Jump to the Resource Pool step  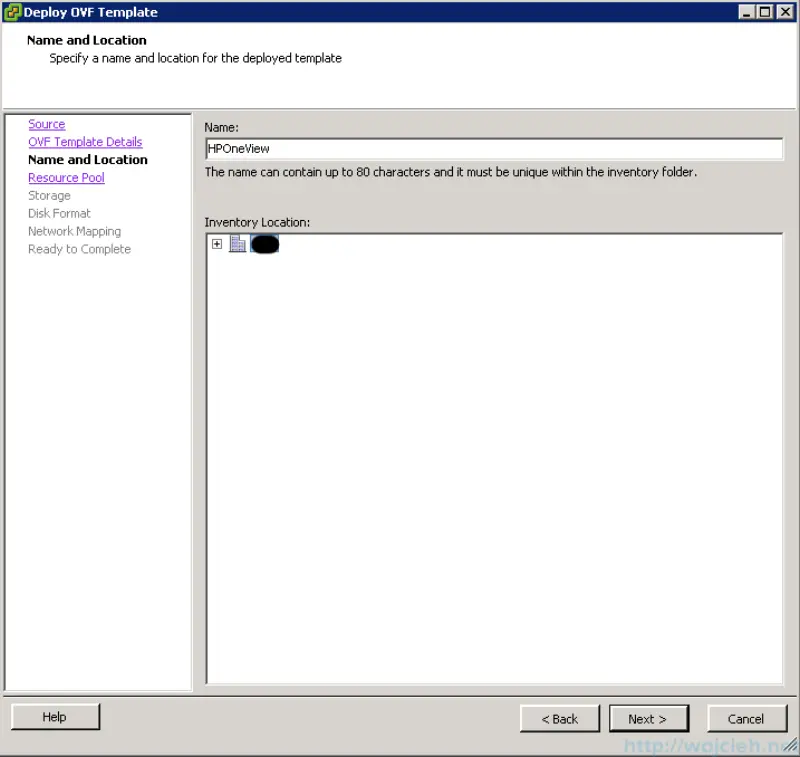tap(66, 177)
